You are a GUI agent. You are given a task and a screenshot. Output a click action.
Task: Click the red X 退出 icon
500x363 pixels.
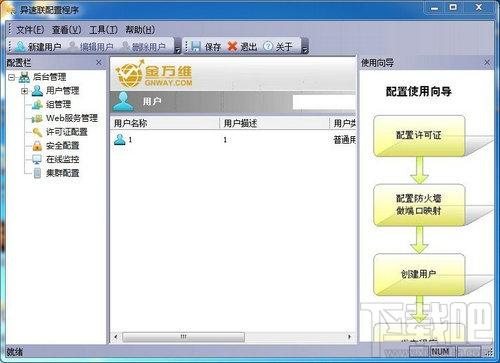click(x=232, y=46)
